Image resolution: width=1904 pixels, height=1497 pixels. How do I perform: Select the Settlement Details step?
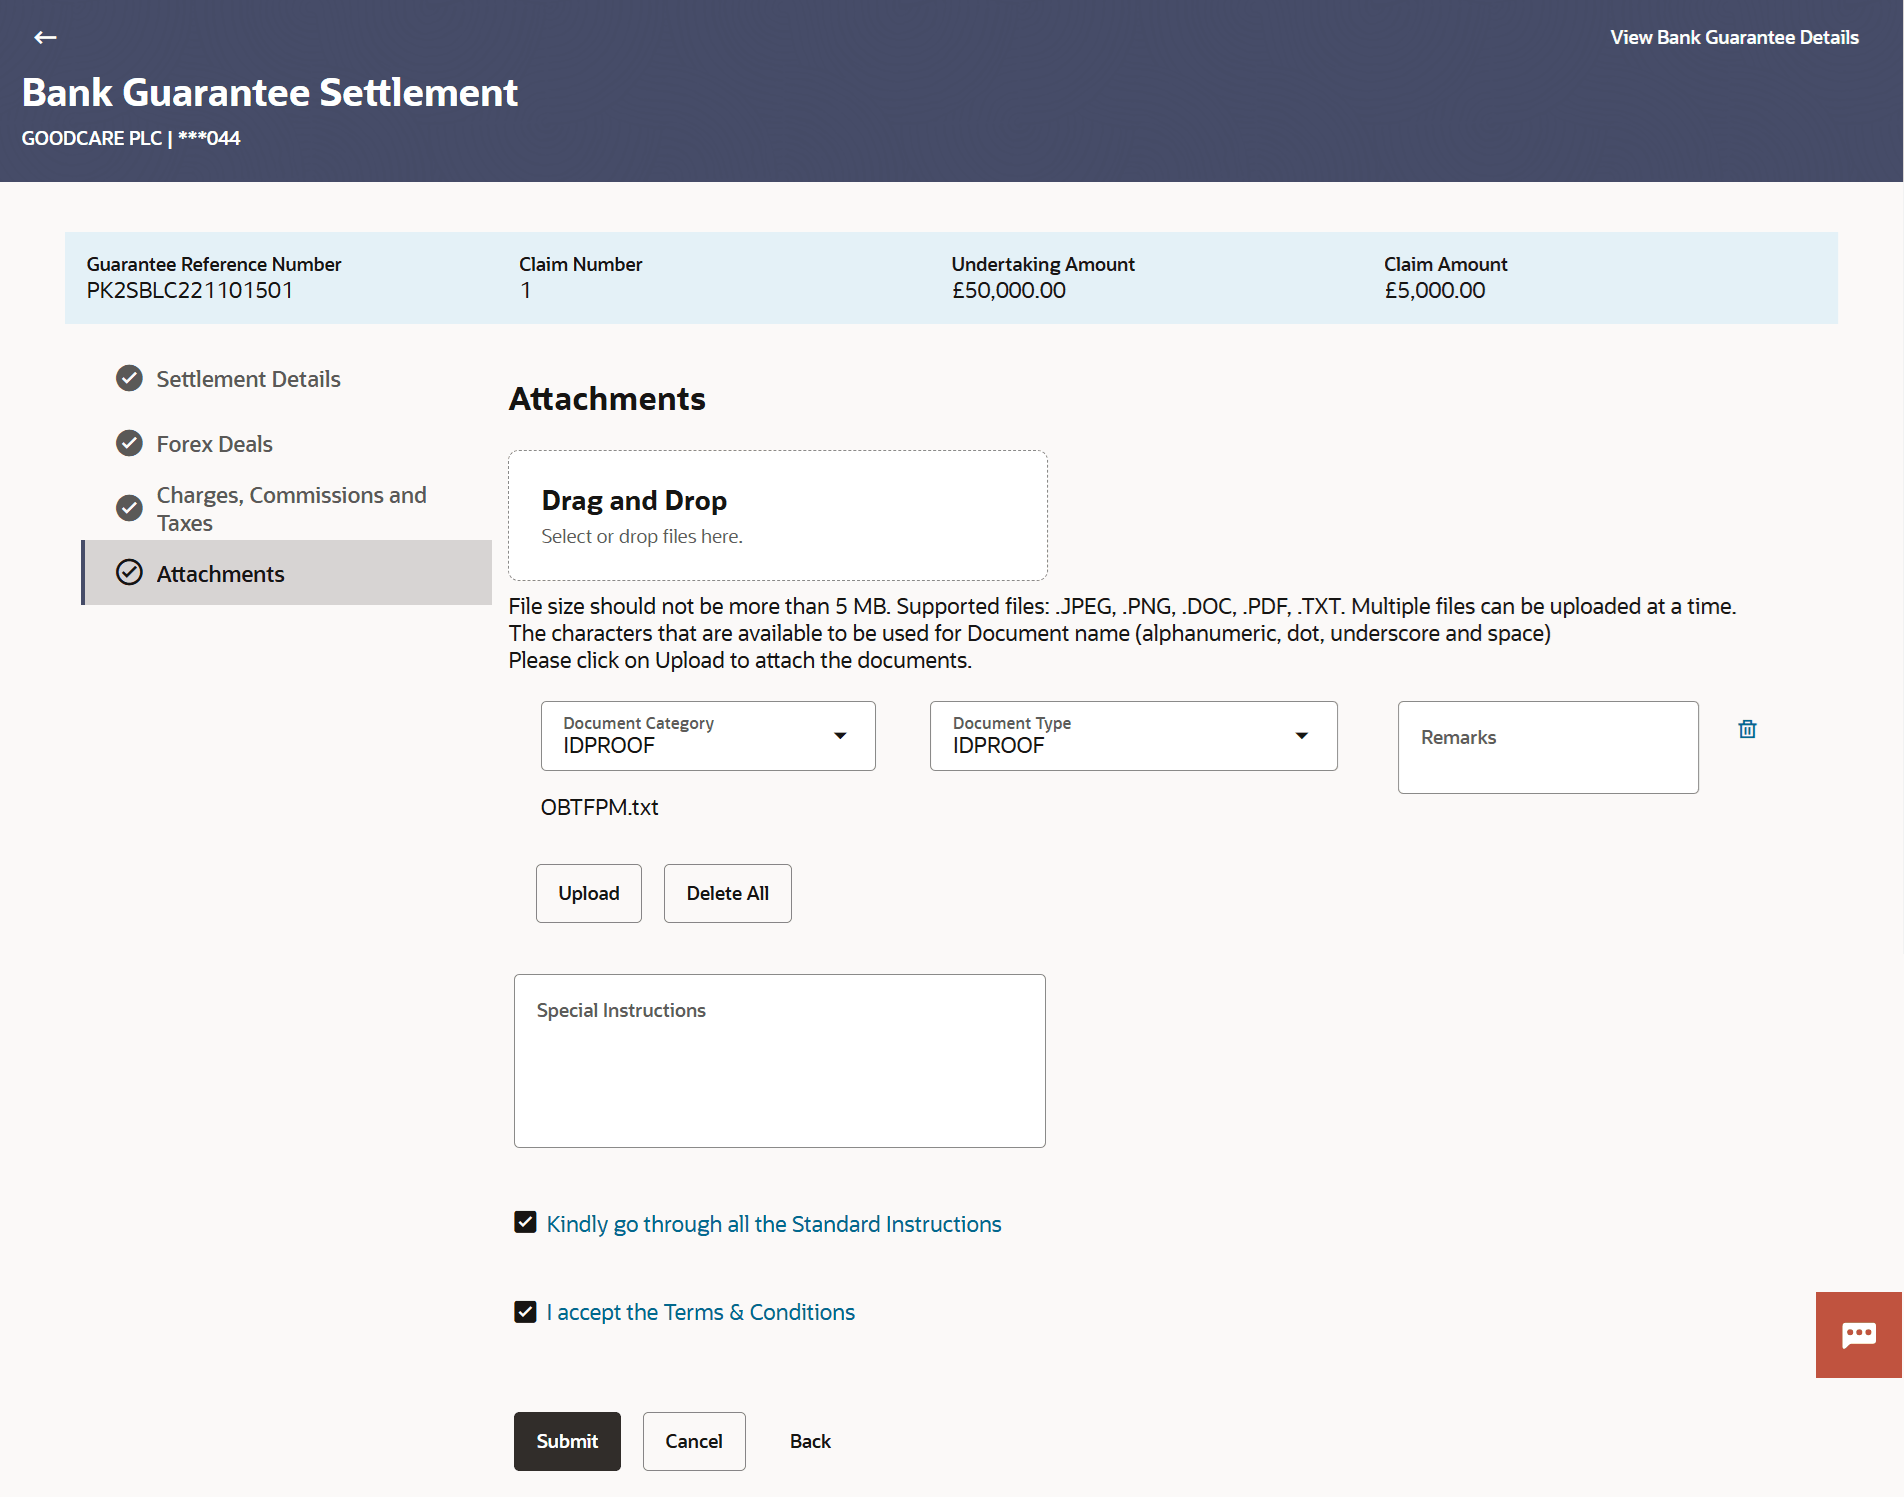click(x=248, y=378)
